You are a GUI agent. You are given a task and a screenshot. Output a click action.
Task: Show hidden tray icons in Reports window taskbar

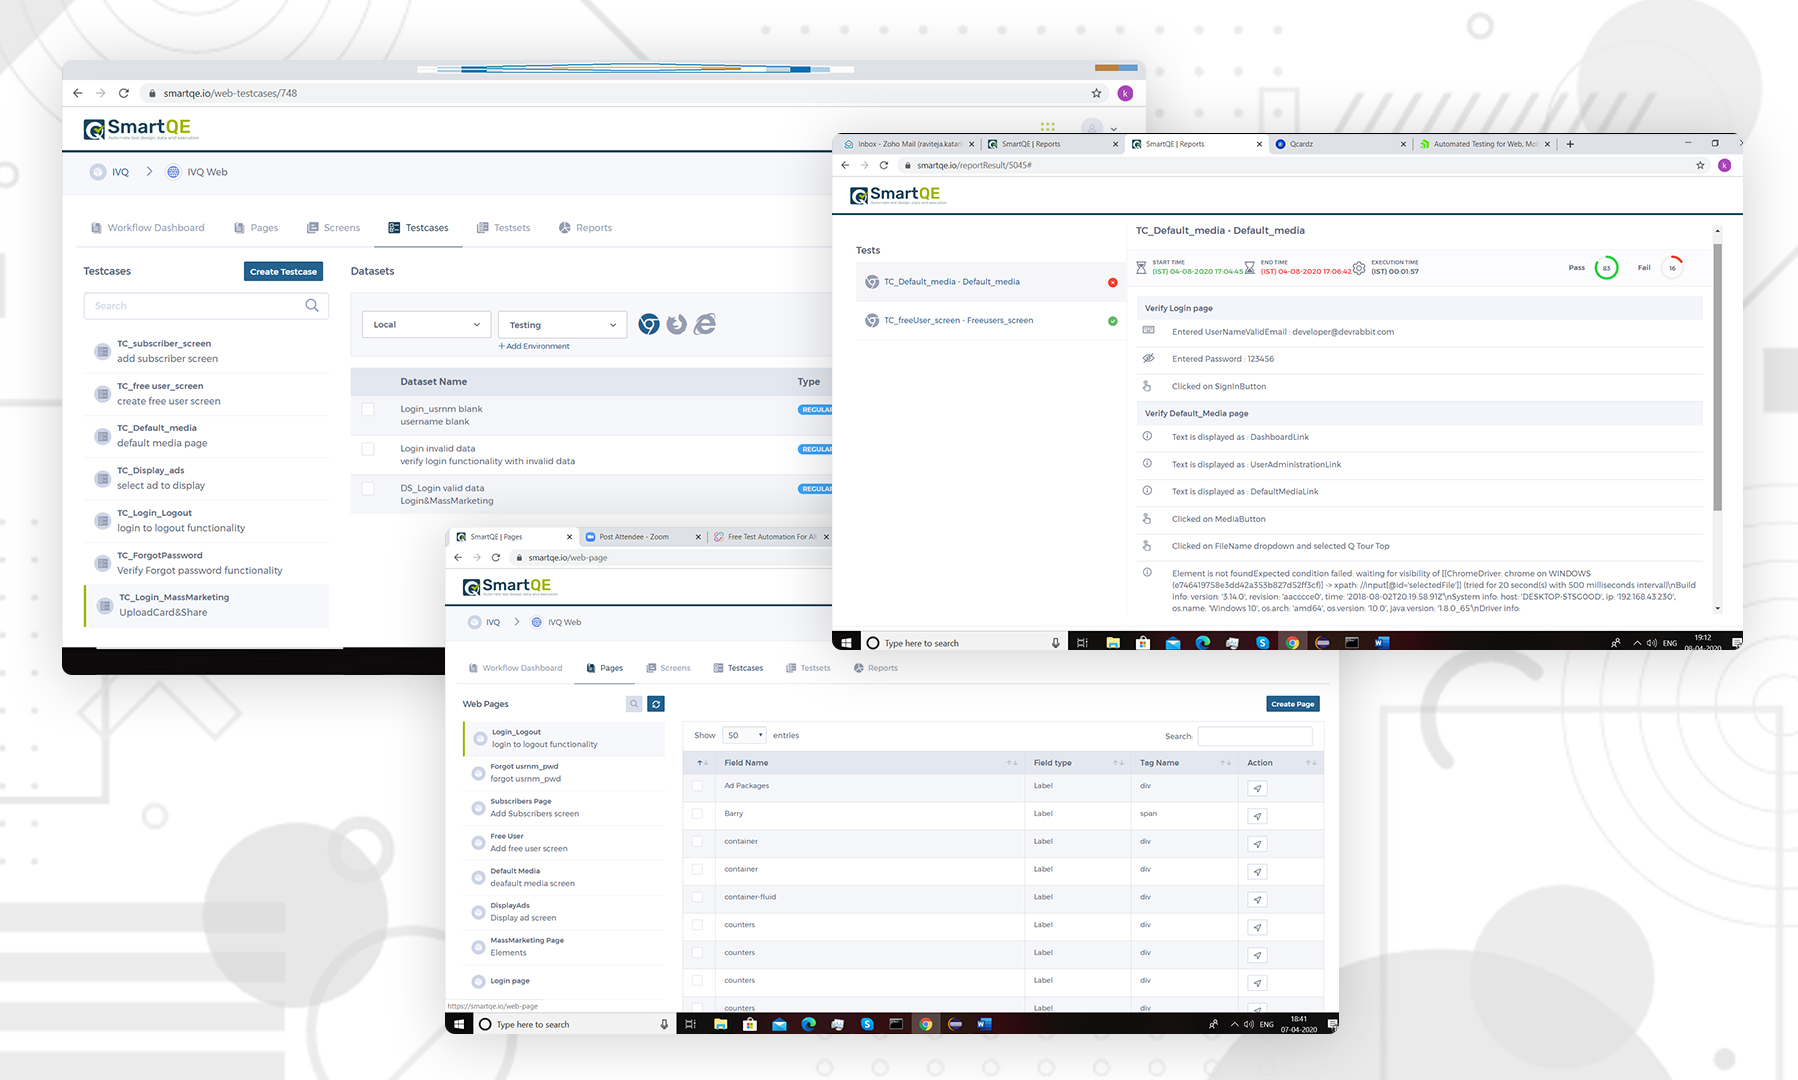pos(1637,643)
